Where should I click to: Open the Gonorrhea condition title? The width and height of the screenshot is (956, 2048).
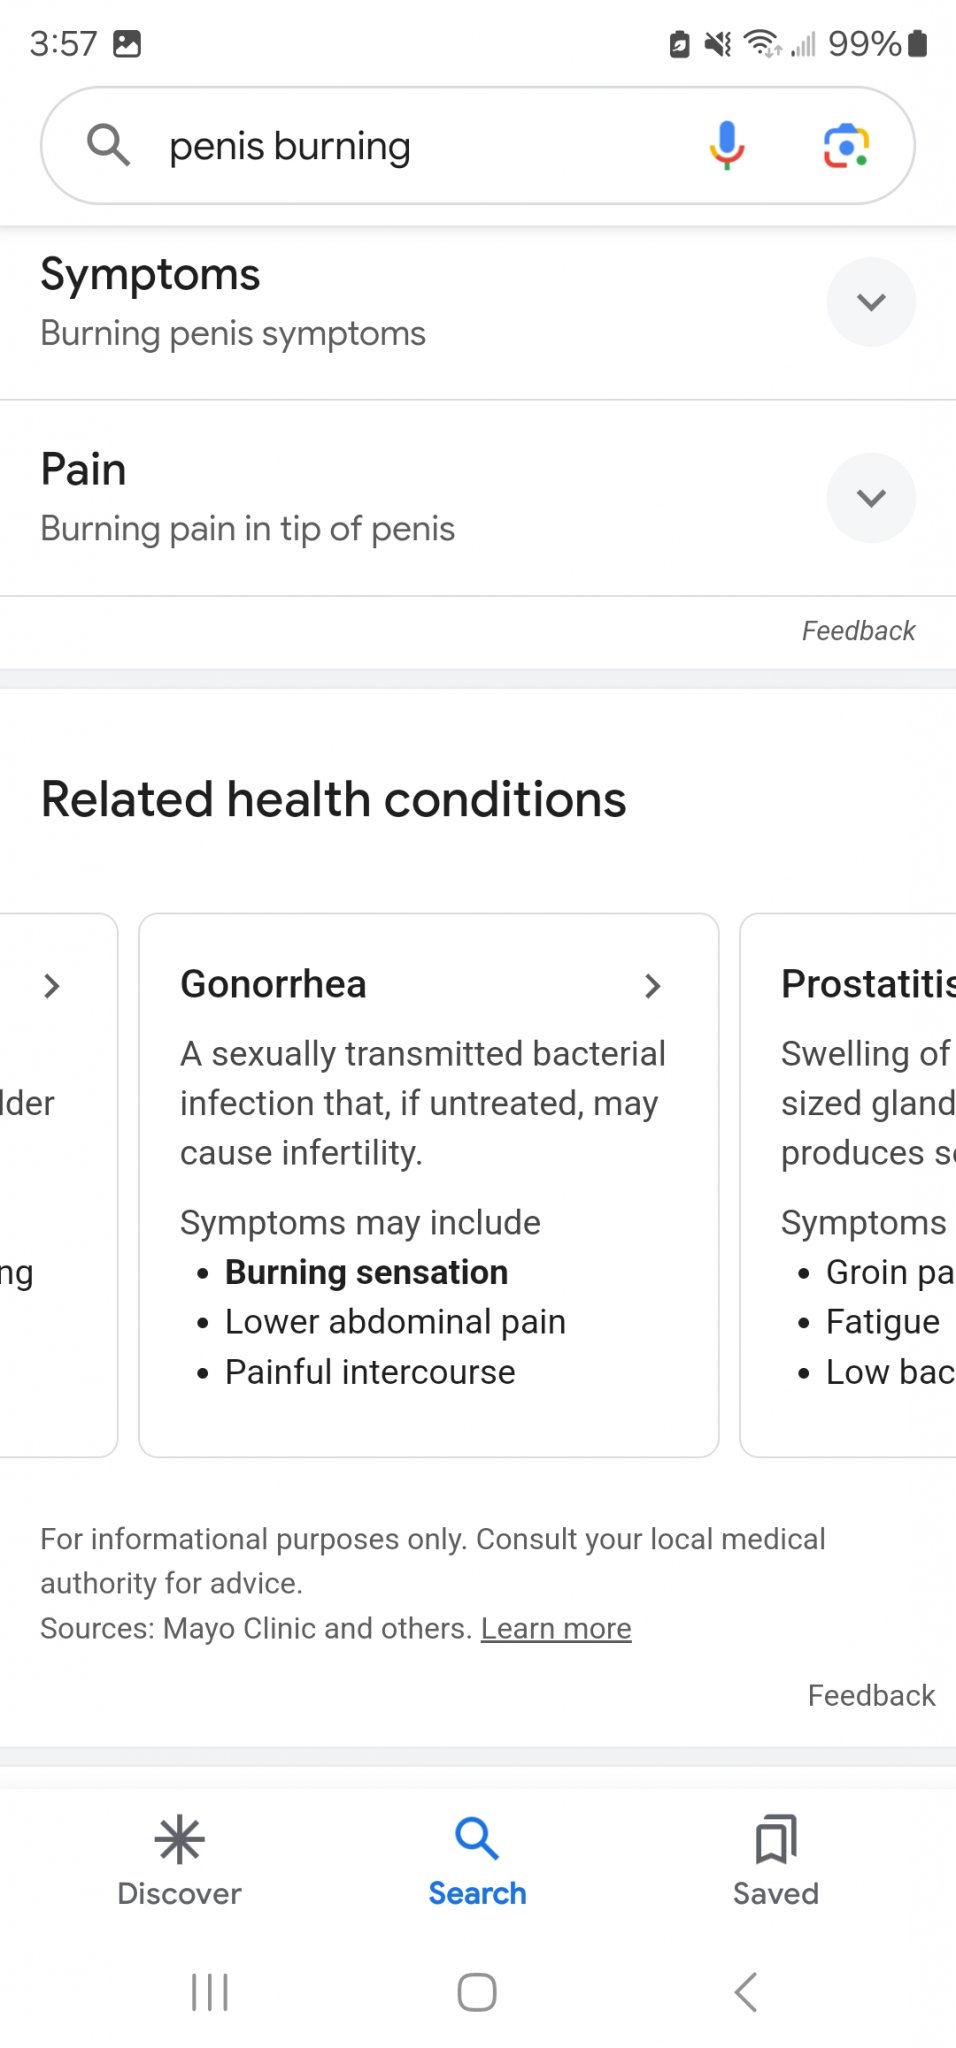(273, 985)
